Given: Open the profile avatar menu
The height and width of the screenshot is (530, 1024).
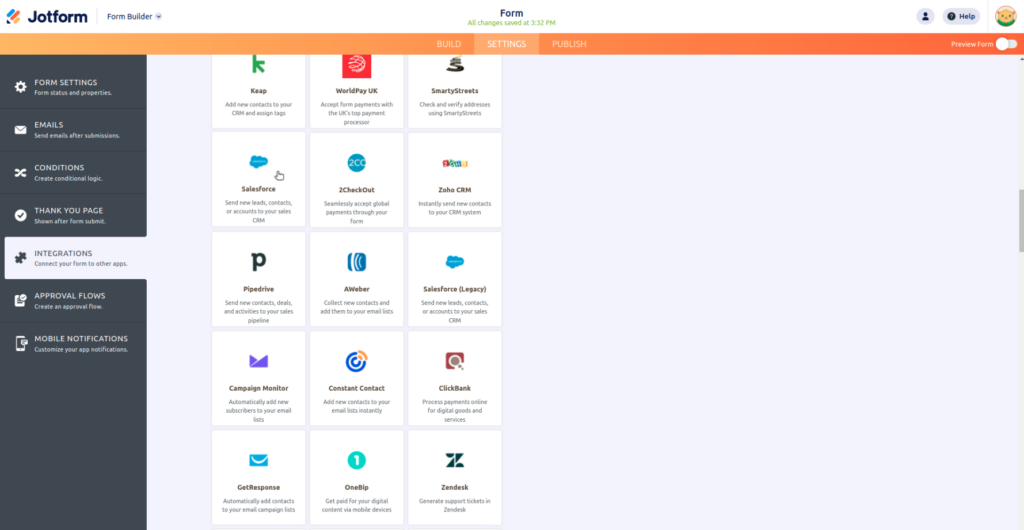Looking at the screenshot, I should 1005,16.
